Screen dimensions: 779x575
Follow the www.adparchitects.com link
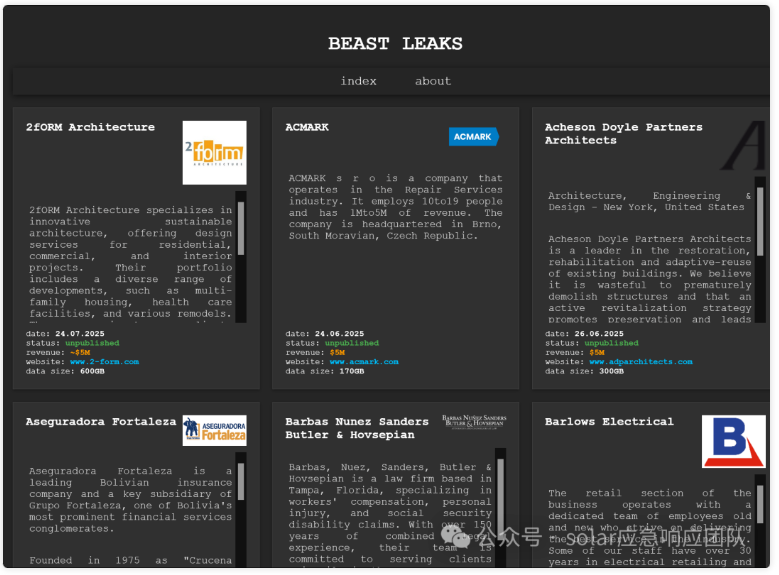click(x=640, y=362)
